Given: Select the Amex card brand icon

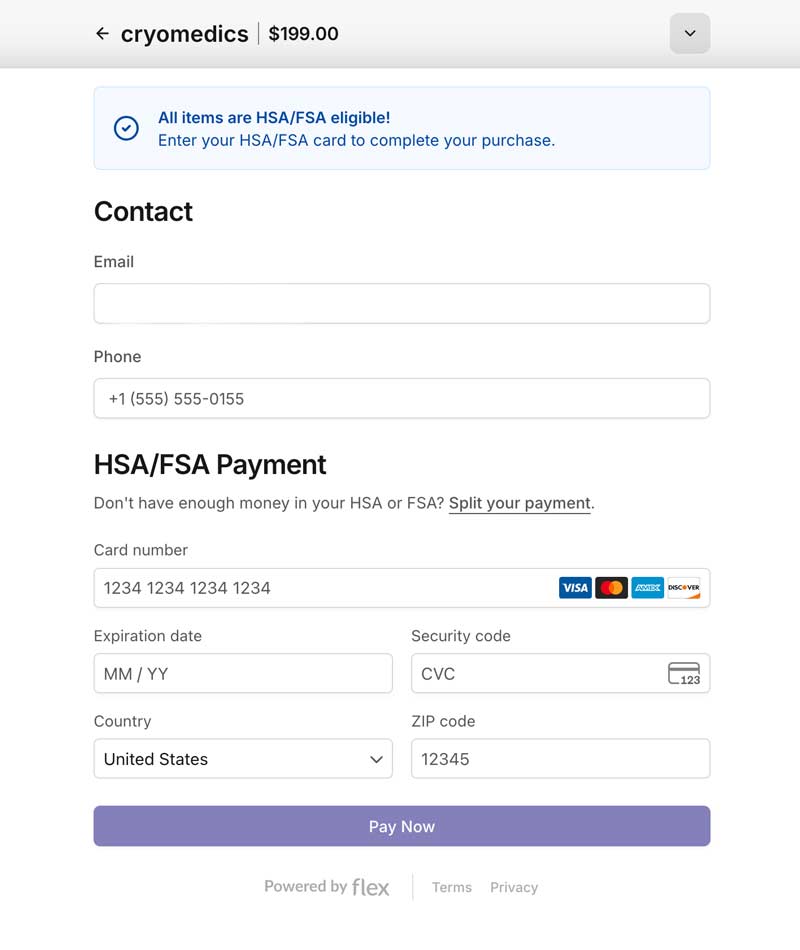Looking at the screenshot, I should point(648,588).
